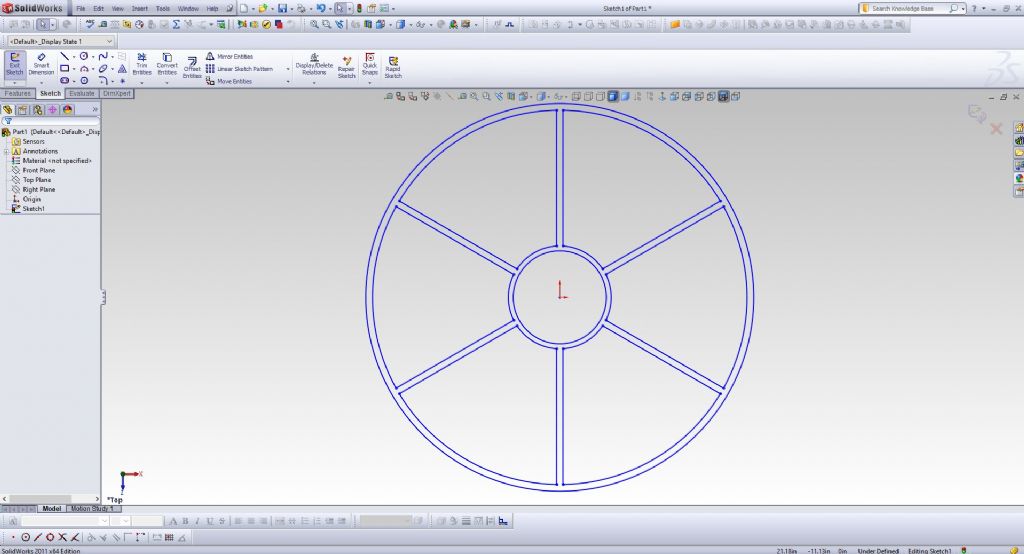The height and width of the screenshot is (554, 1024).
Task: Select the Sensors tree item
Action: pyautogui.click(x=33, y=141)
